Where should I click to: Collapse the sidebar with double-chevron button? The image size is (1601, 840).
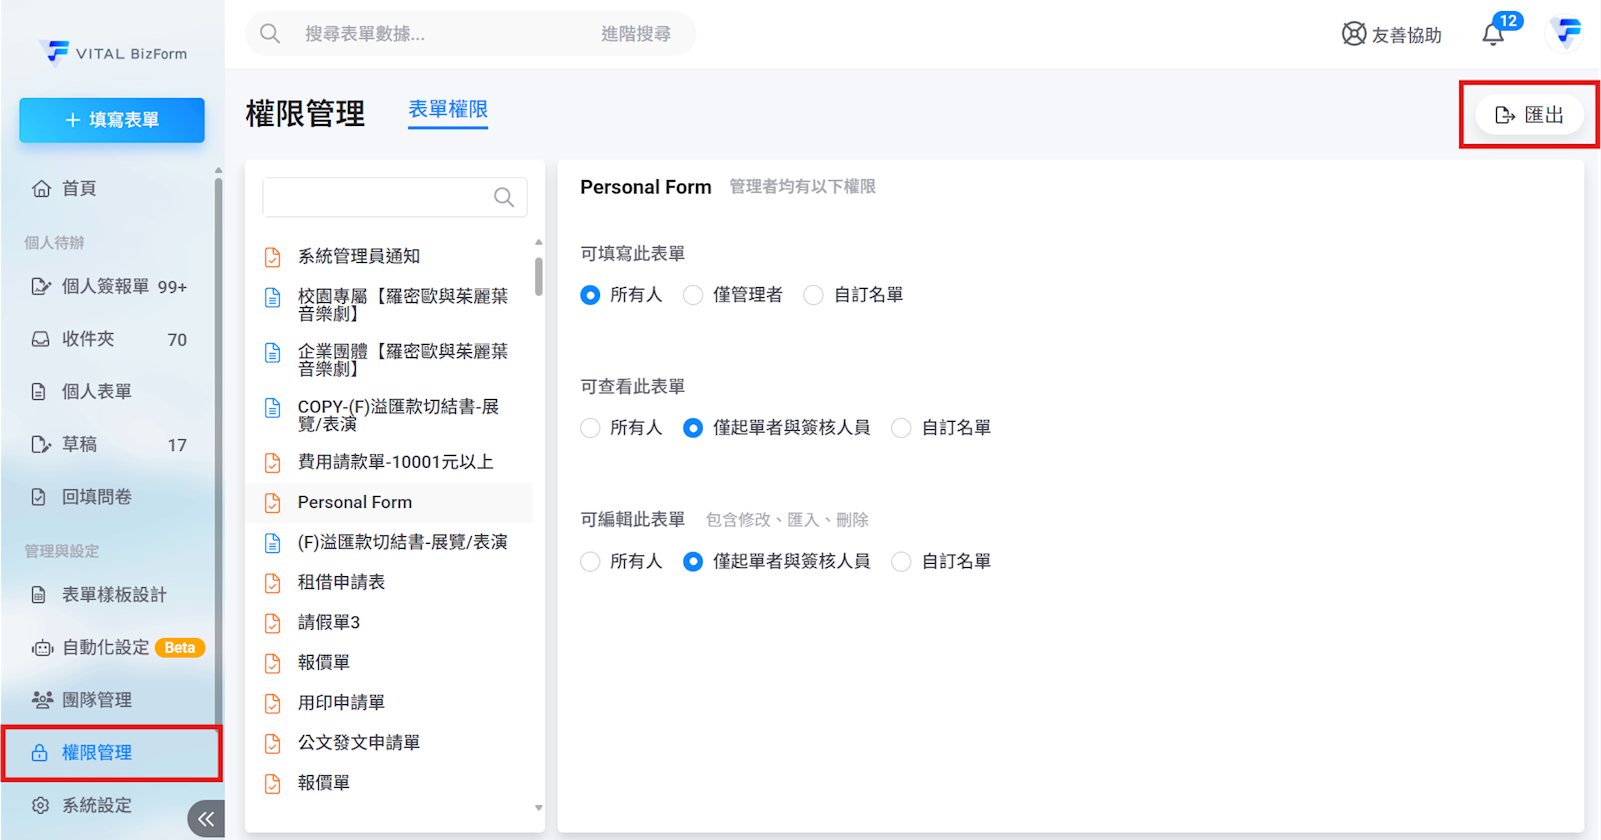tap(205, 819)
